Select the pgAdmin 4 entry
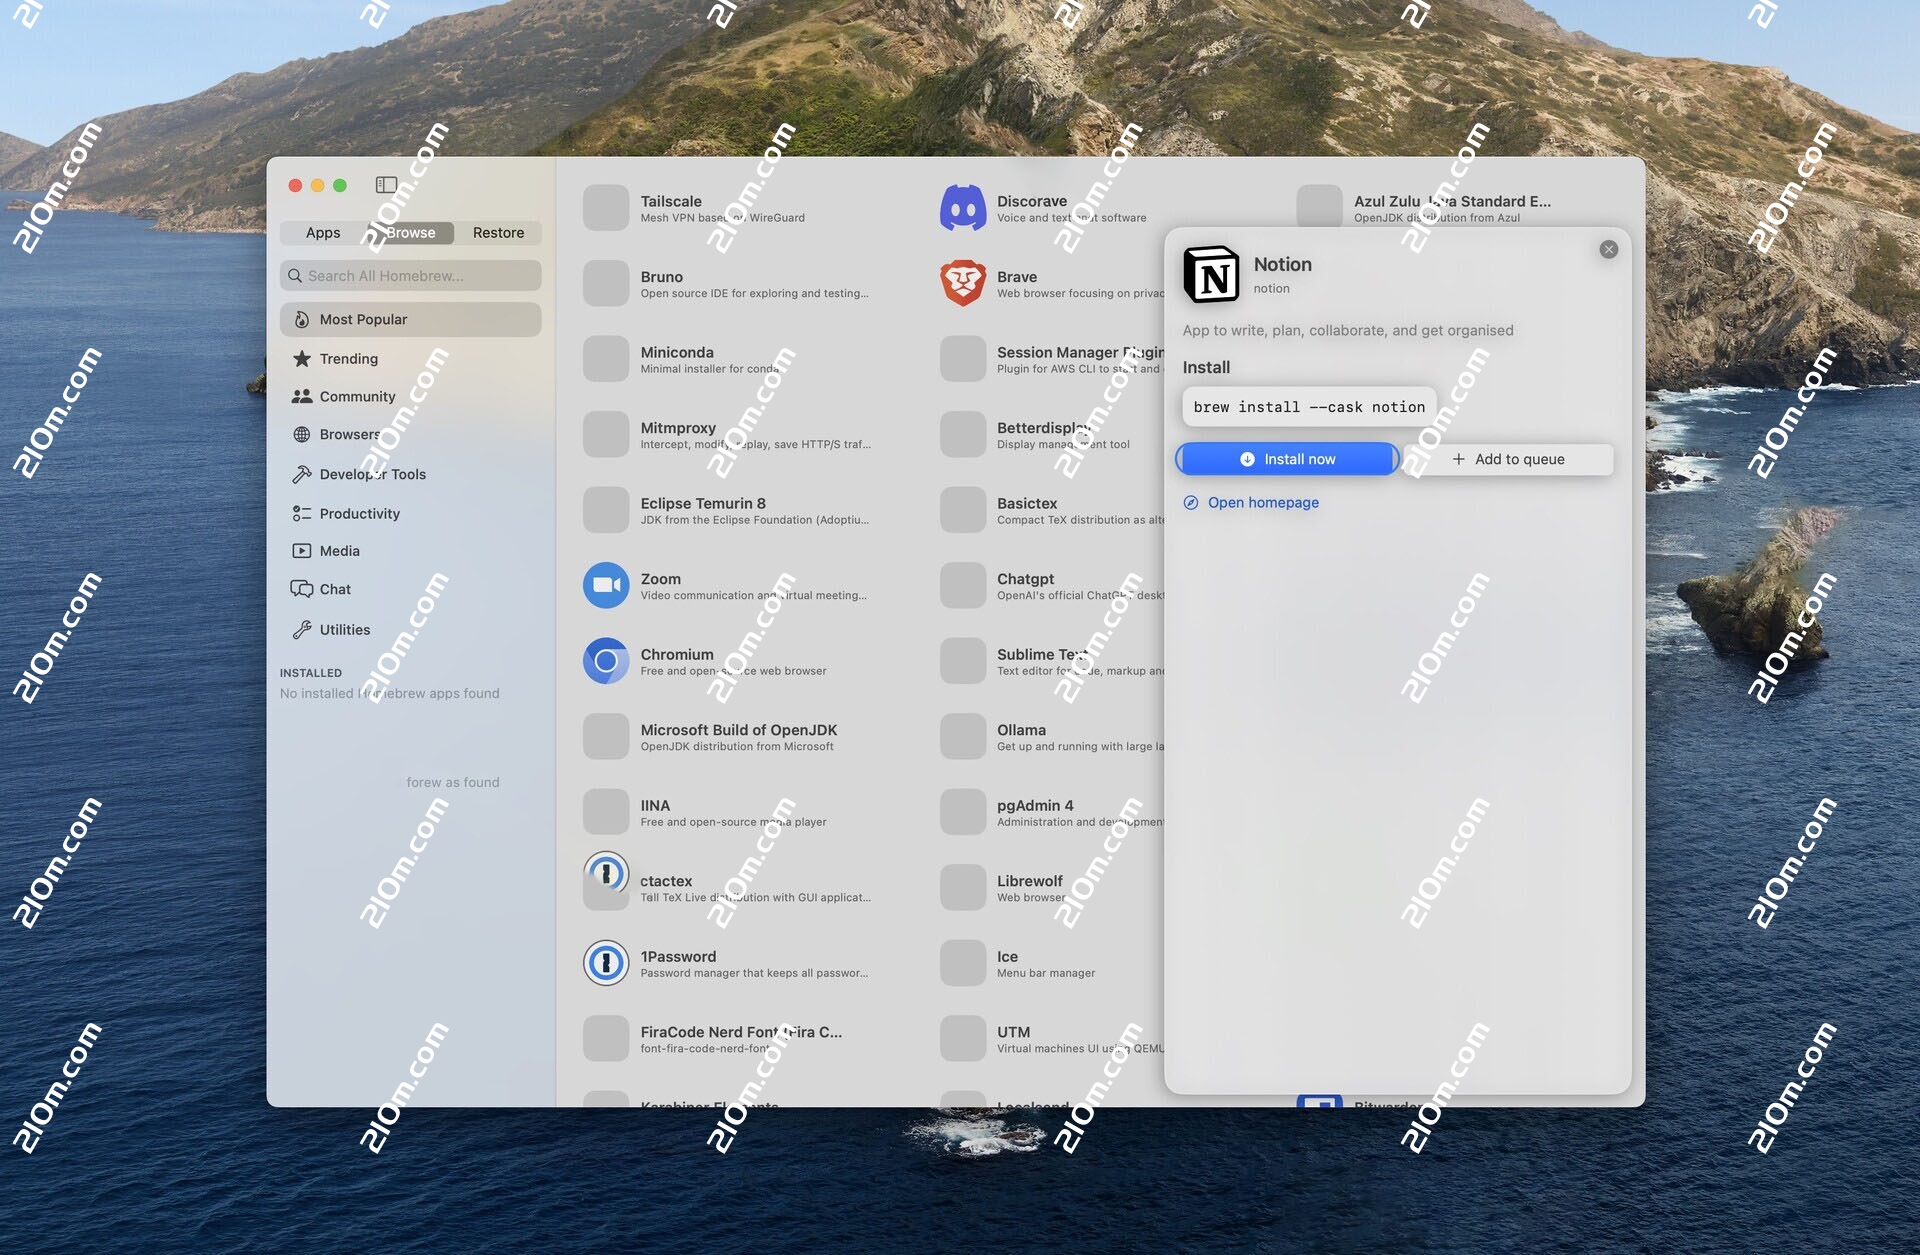Screen dimensions: 1920x1255 1052,812
